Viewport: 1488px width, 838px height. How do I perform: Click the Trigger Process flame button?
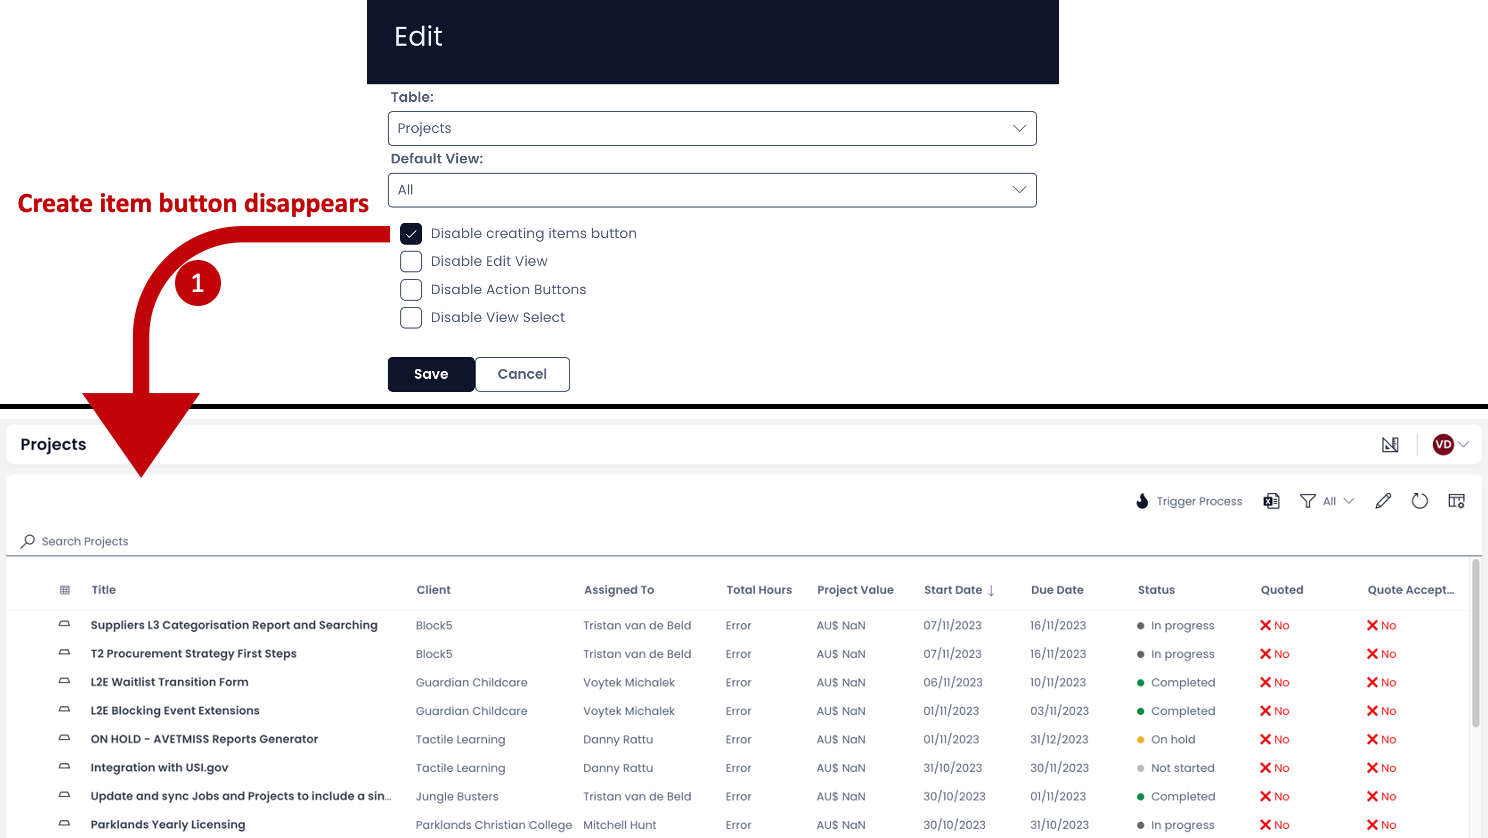[x=1189, y=501]
